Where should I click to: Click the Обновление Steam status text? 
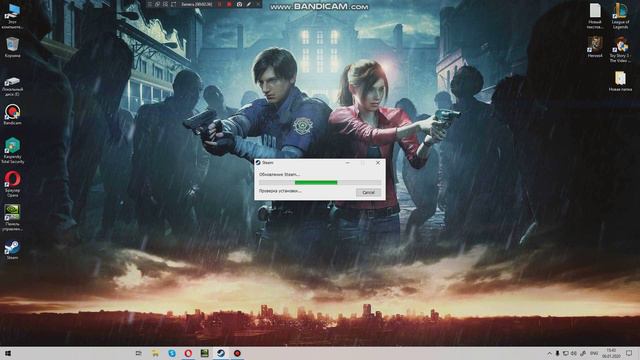click(279, 174)
